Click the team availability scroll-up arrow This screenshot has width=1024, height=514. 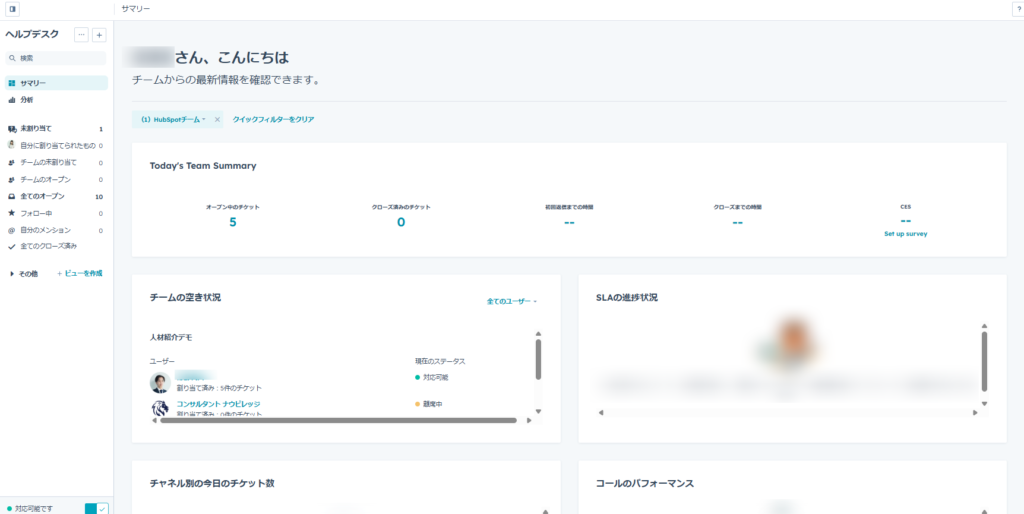[x=538, y=333]
